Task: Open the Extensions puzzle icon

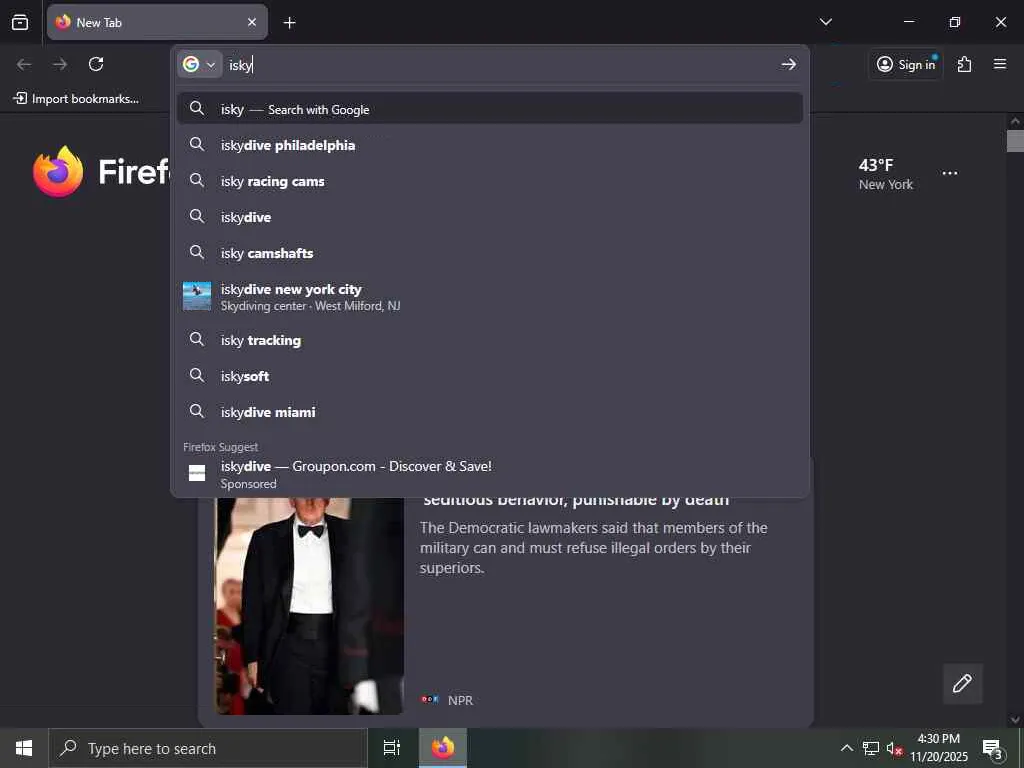Action: tap(965, 64)
